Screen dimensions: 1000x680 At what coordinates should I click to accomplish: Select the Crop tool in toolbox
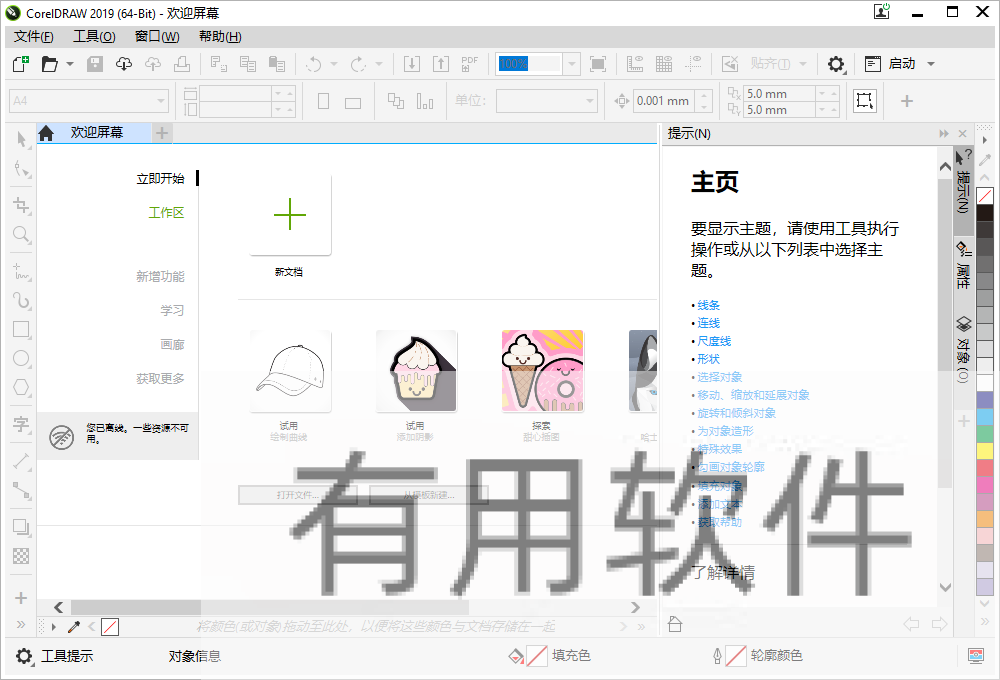pyautogui.click(x=21, y=205)
